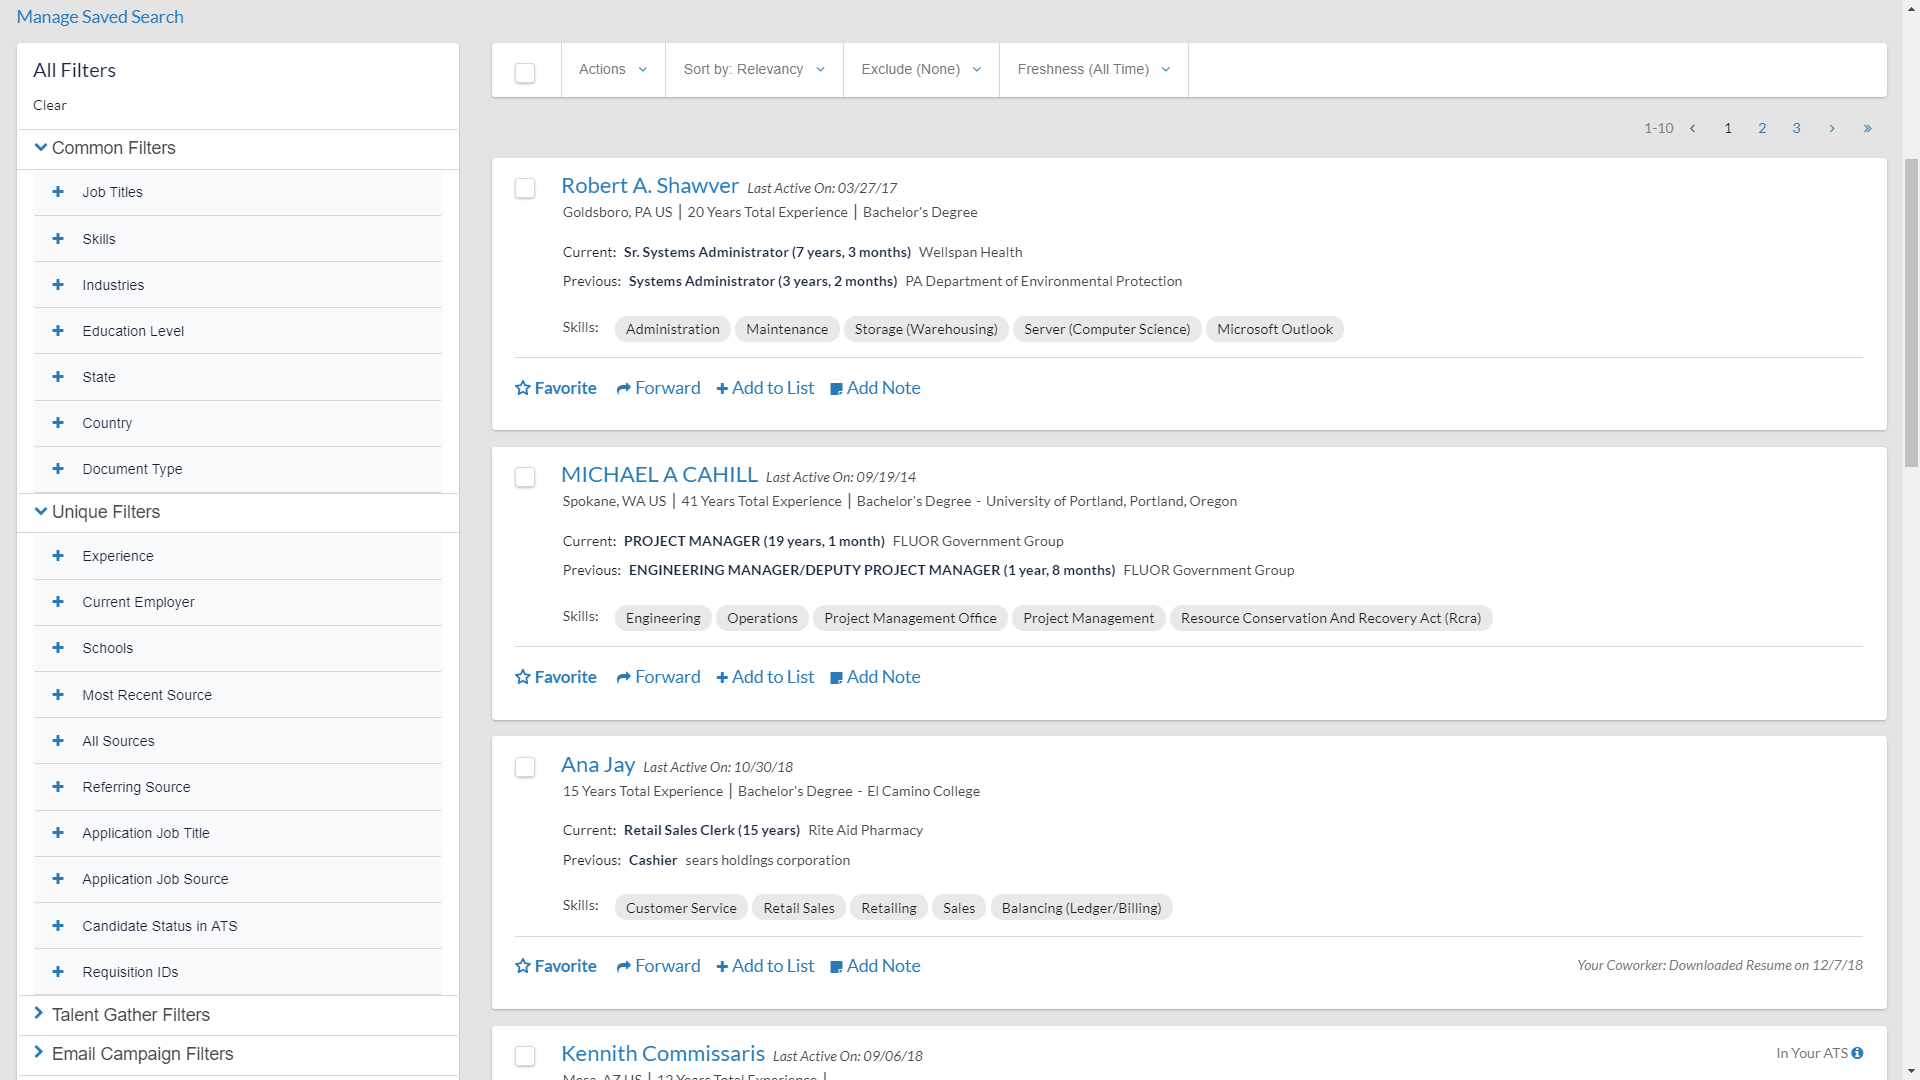The height and width of the screenshot is (1080, 1920).
Task: Check the select-all candidates checkbox
Action: coord(525,73)
